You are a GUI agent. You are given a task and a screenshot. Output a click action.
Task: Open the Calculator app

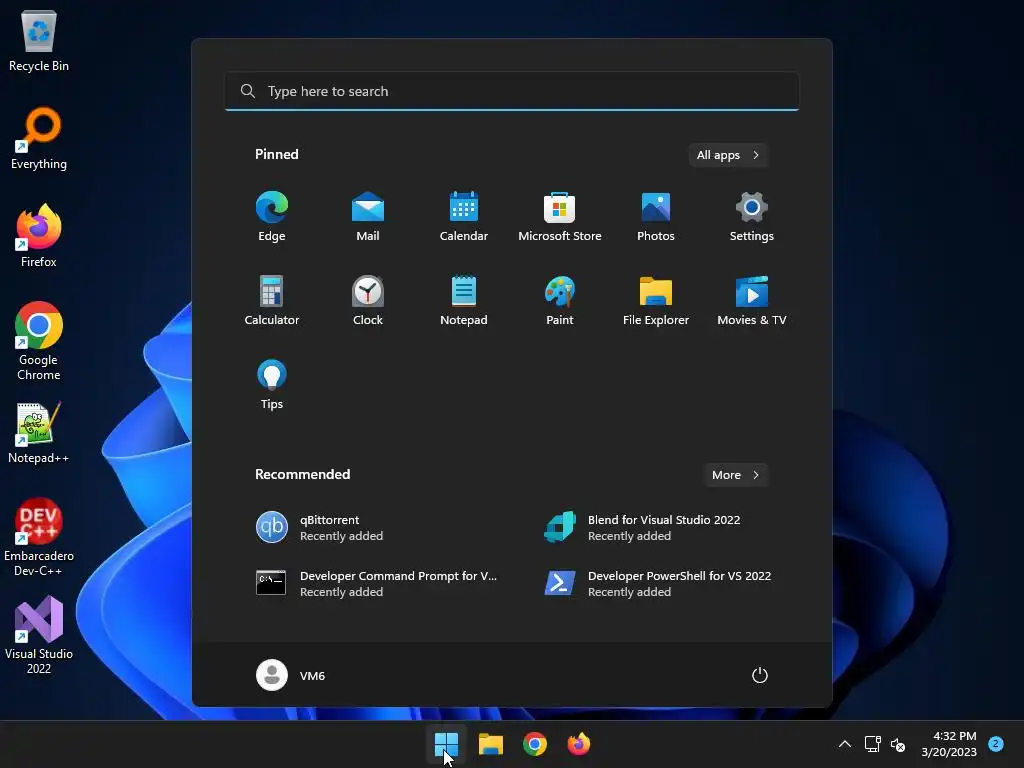tap(272, 300)
